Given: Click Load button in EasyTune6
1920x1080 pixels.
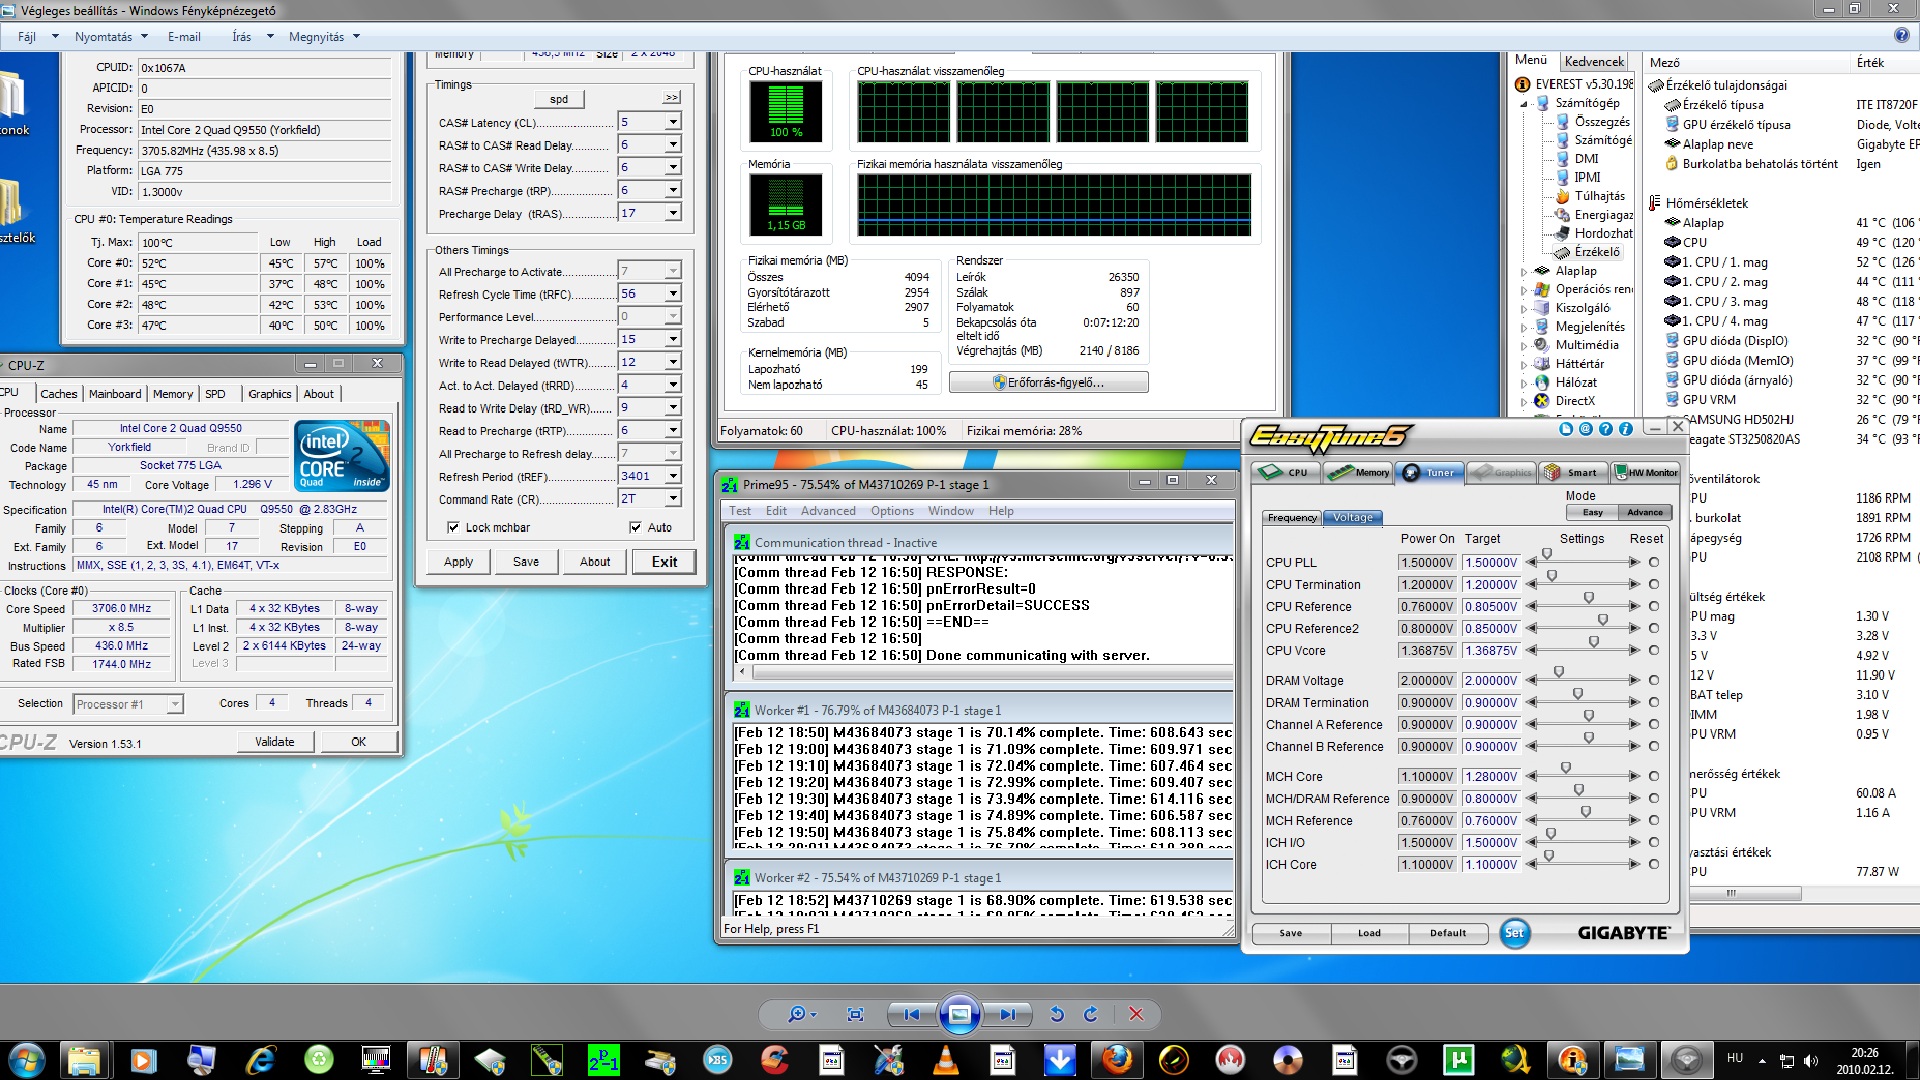Looking at the screenshot, I should (x=1369, y=933).
